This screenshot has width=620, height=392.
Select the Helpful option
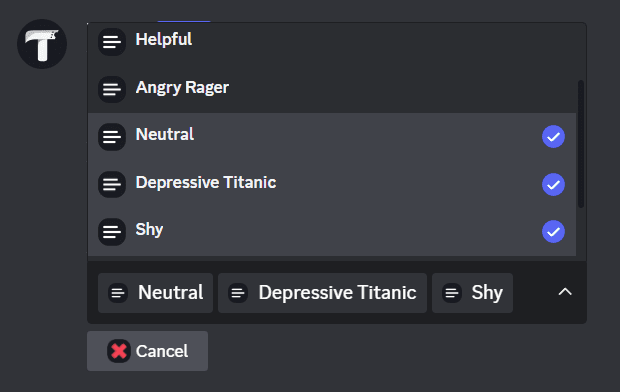click(x=332, y=42)
